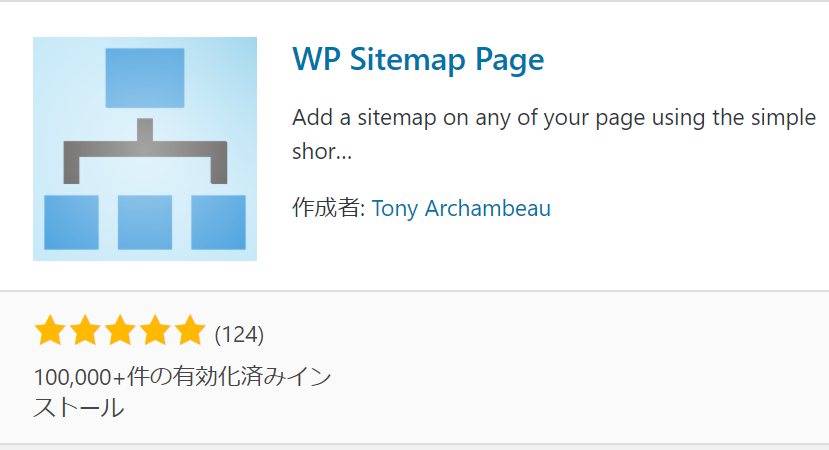Click the bottom-middle blue square of sitemap icon
Image resolution: width=829 pixels, height=450 pixels.
[x=145, y=222]
